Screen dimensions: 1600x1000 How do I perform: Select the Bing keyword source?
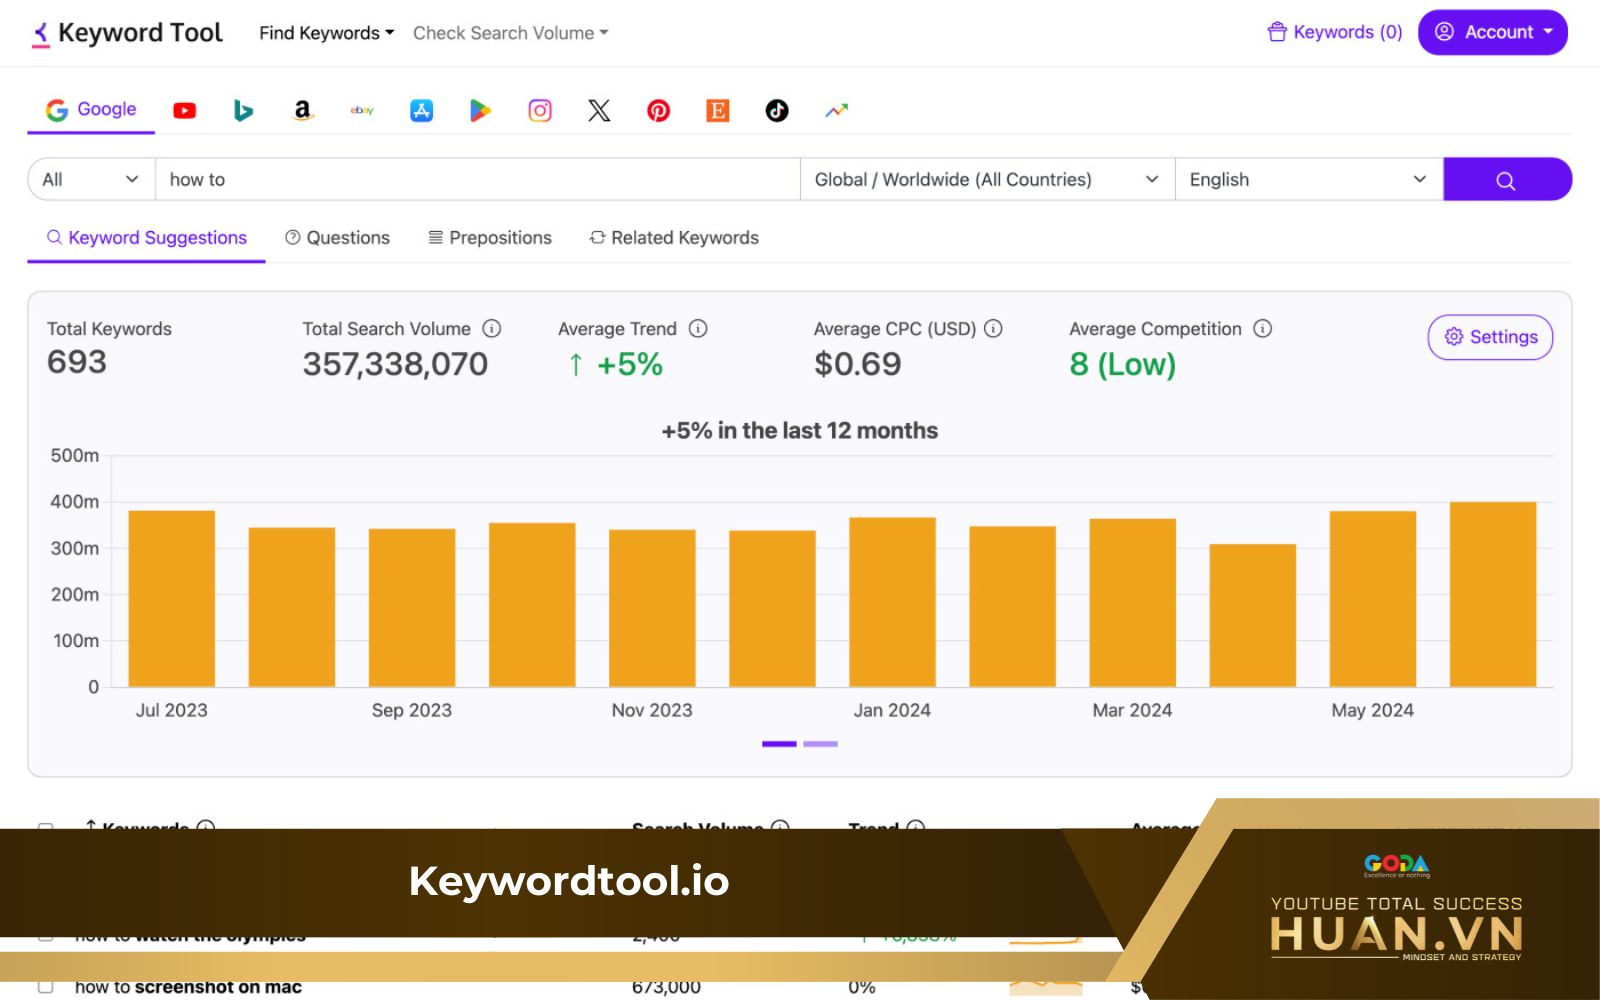pos(243,111)
